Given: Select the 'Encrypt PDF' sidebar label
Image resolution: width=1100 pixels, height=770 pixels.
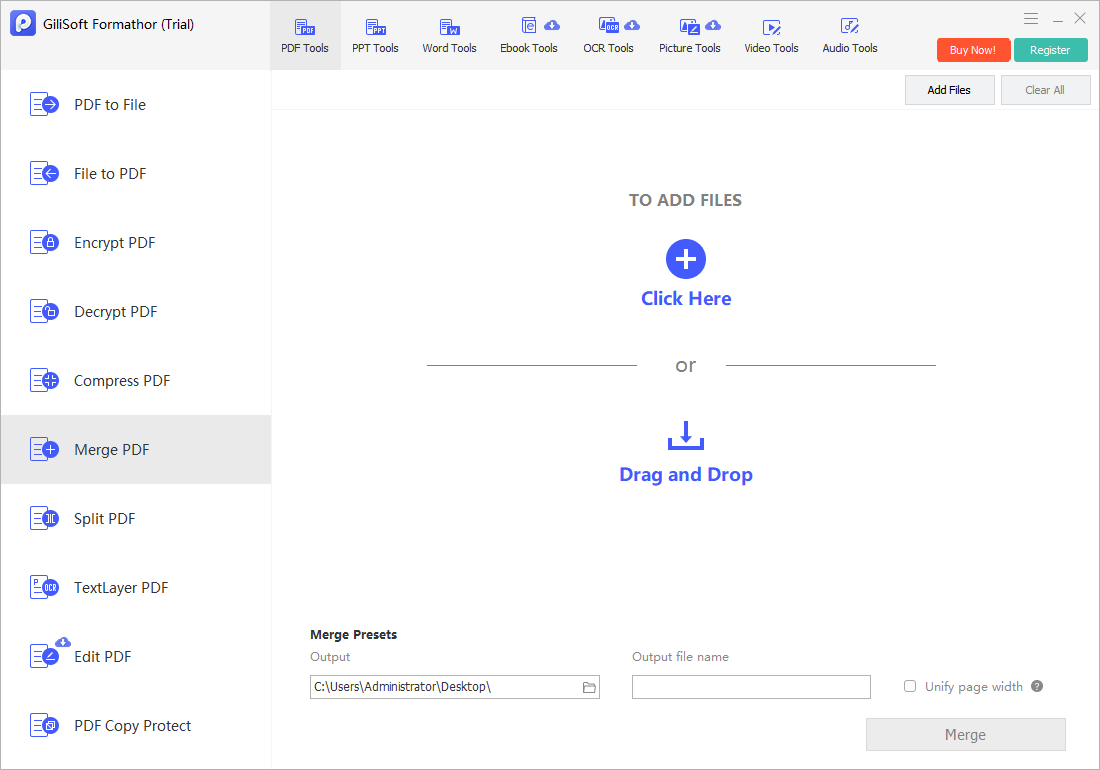Looking at the screenshot, I should pyautogui.click(x=114, y=243).
